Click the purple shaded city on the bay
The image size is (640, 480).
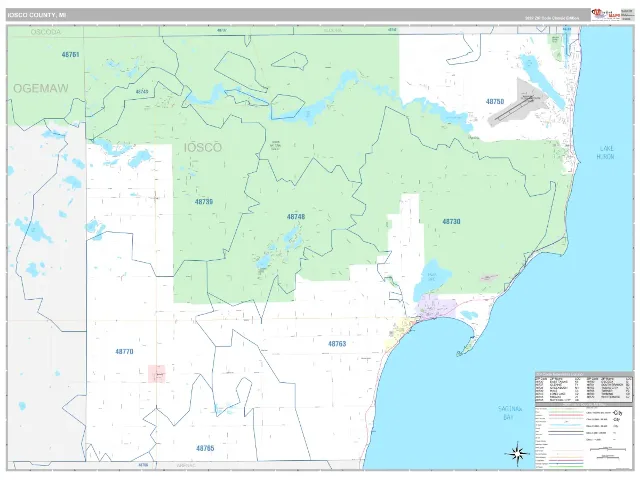point(436,309)
